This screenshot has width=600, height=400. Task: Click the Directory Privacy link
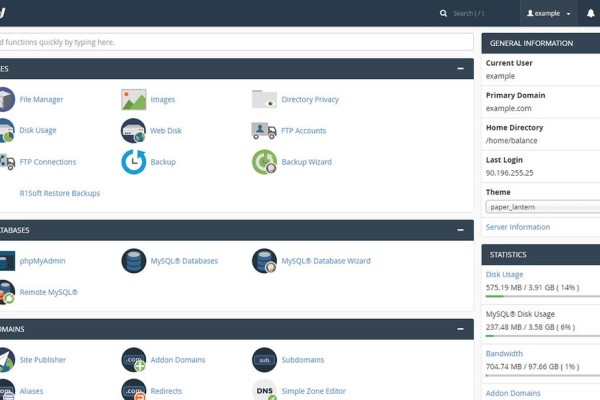310,100
